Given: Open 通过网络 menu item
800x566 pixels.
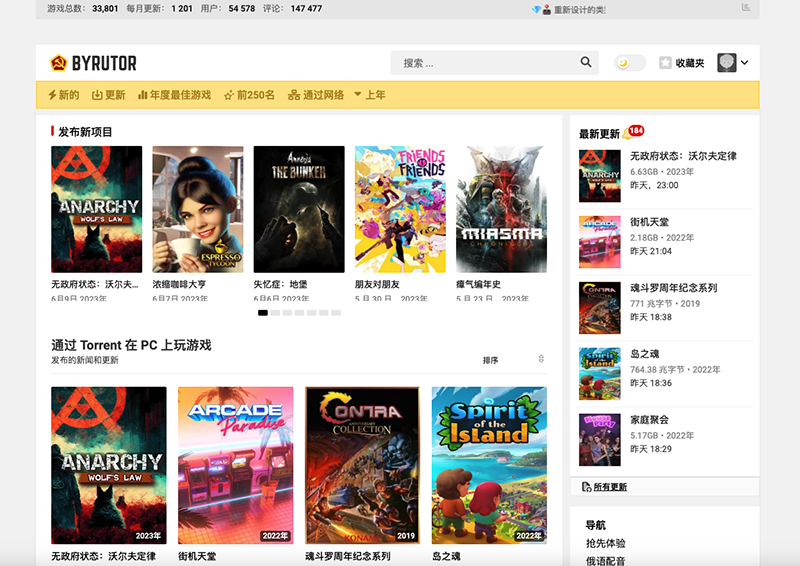Looking at the screenshot, I should coord(316,95).
